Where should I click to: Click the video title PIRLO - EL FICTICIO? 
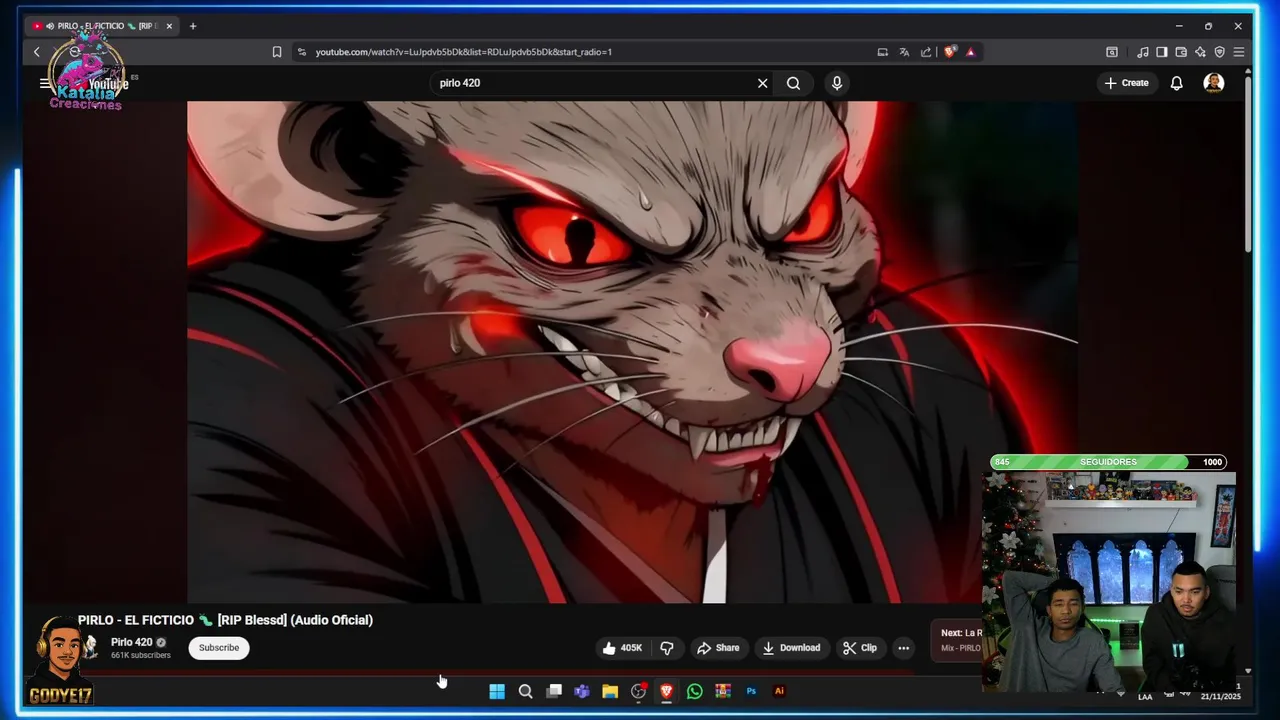[x=225, y=620]
